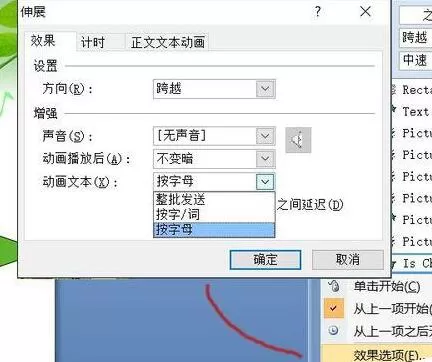This screenshot has width=432, height=362.
Task: Click the clock icon beside 从上一项之后
Action: pos(334,330)
